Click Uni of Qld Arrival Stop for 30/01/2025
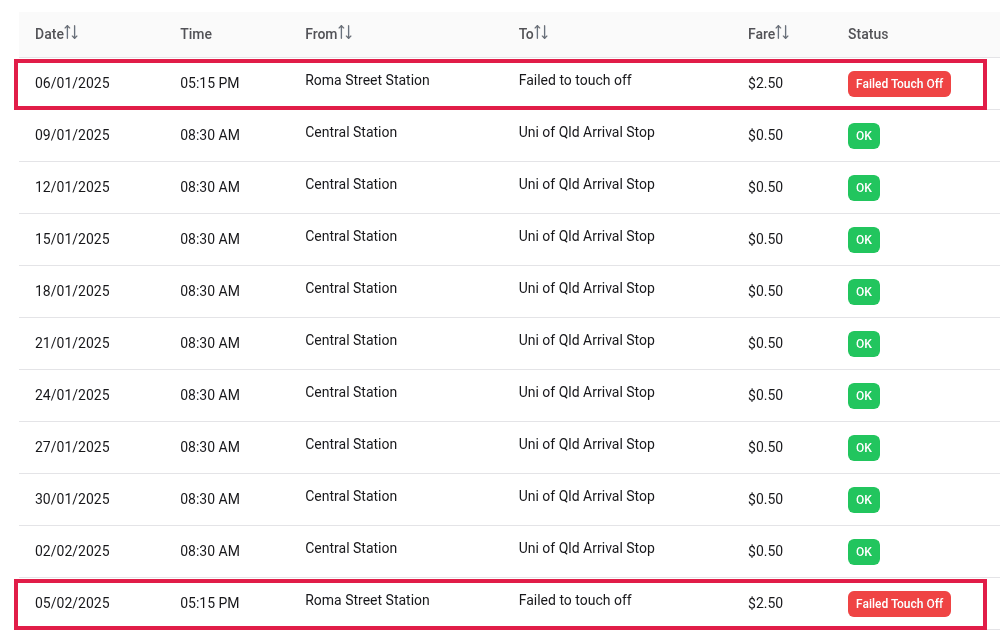 (x=587, y=496)
